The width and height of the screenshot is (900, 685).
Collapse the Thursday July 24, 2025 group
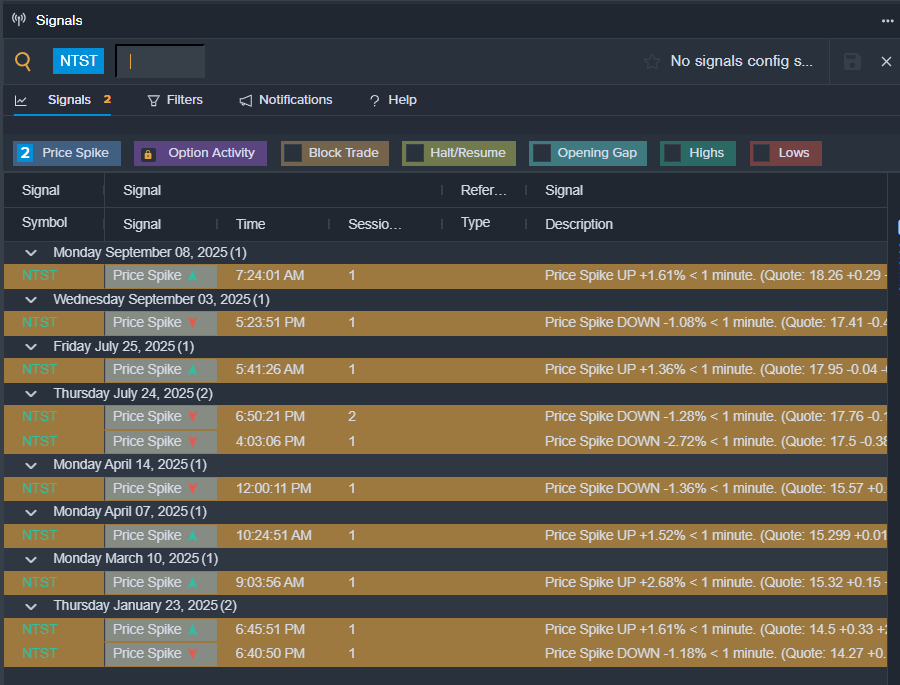point(31,394)
